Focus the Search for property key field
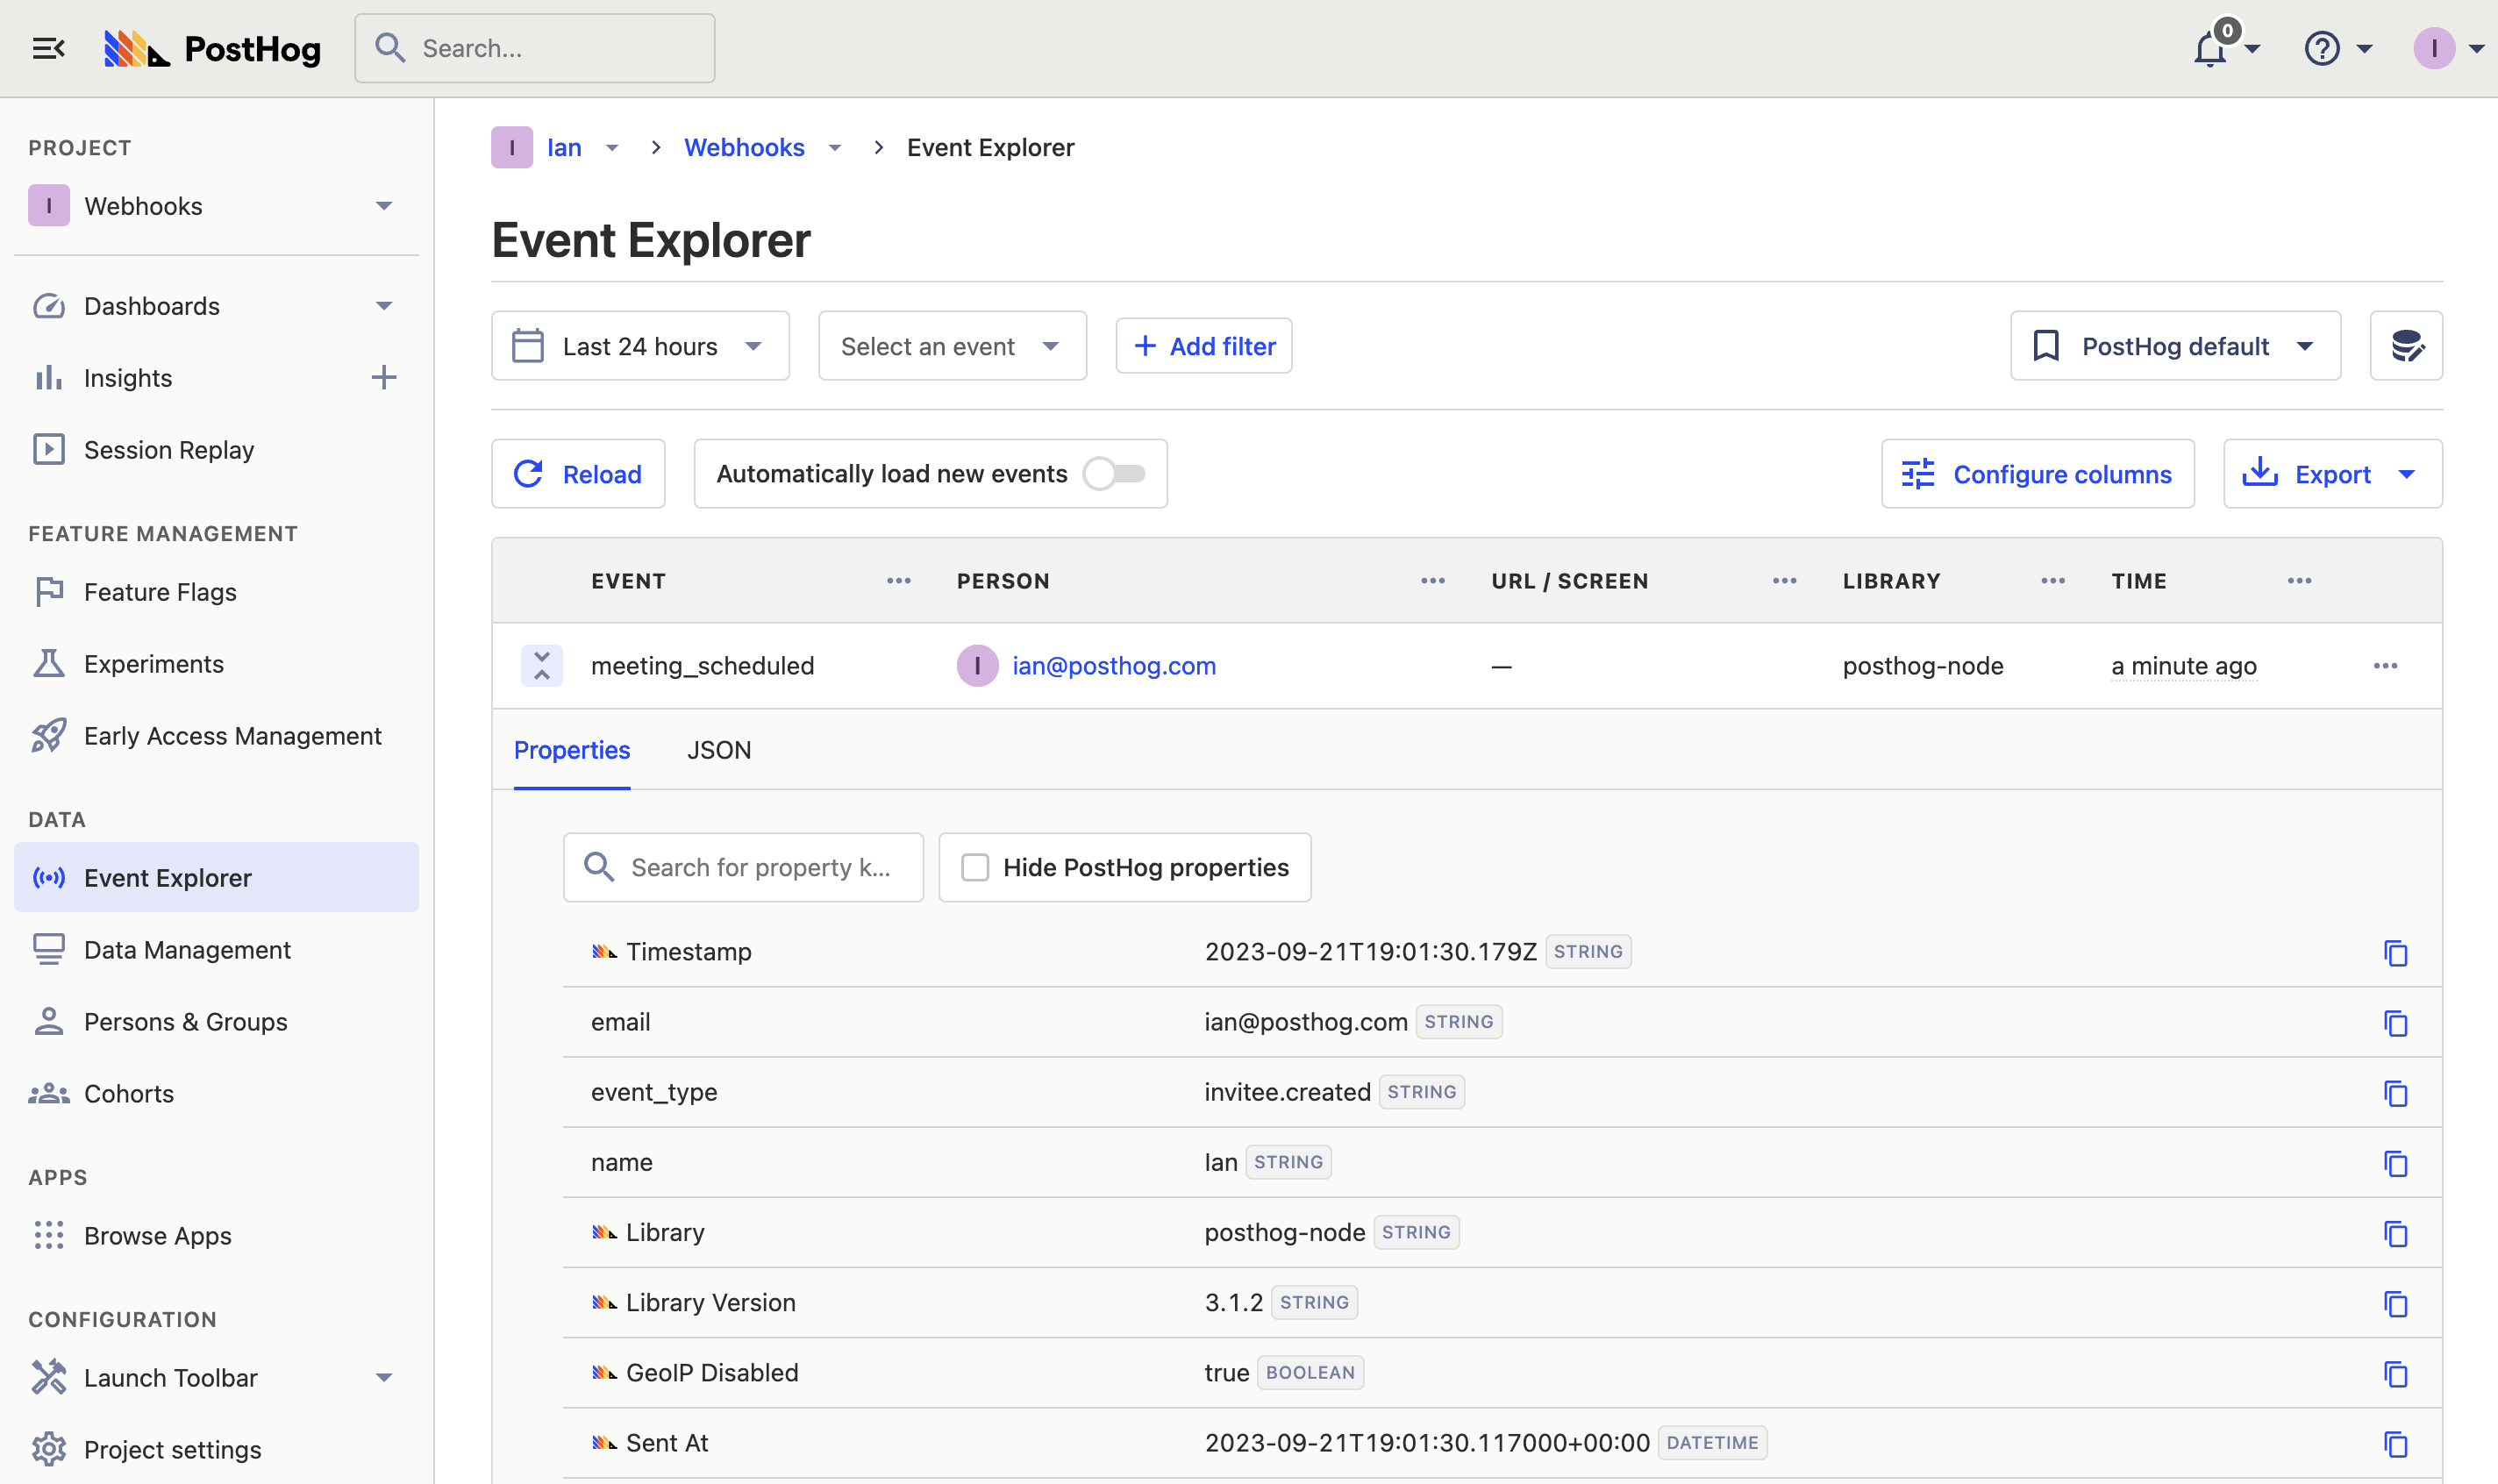Screen dimensions: 2498x1484 pyautogui.click(x=743, y=867)
